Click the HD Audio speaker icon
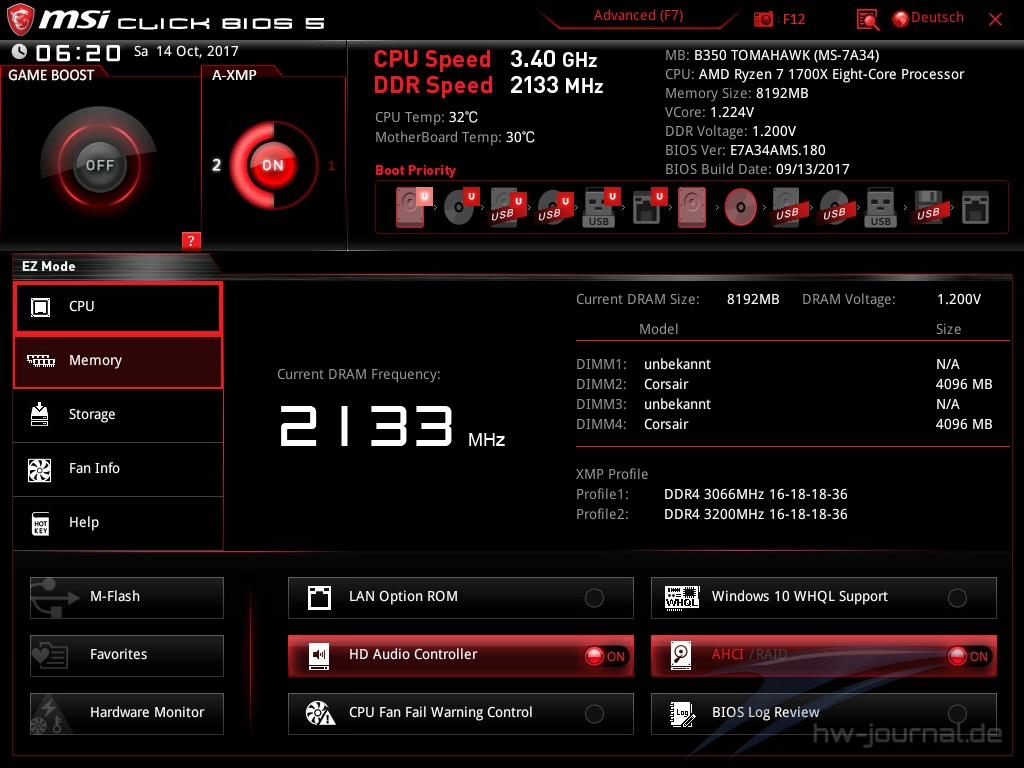Image resolution: width=1024 pixels, height=768 pixels. [x=319, y=656]
